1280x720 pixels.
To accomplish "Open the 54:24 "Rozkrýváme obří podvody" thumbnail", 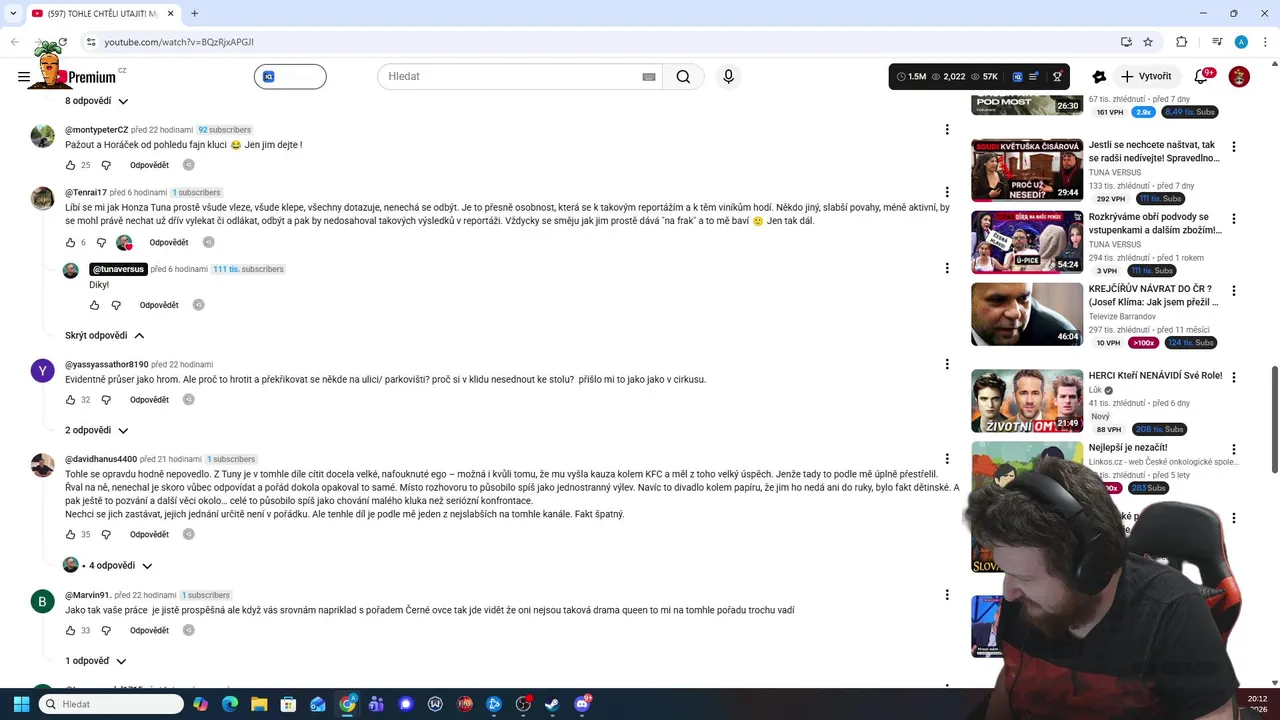I will click(1027, 242).
